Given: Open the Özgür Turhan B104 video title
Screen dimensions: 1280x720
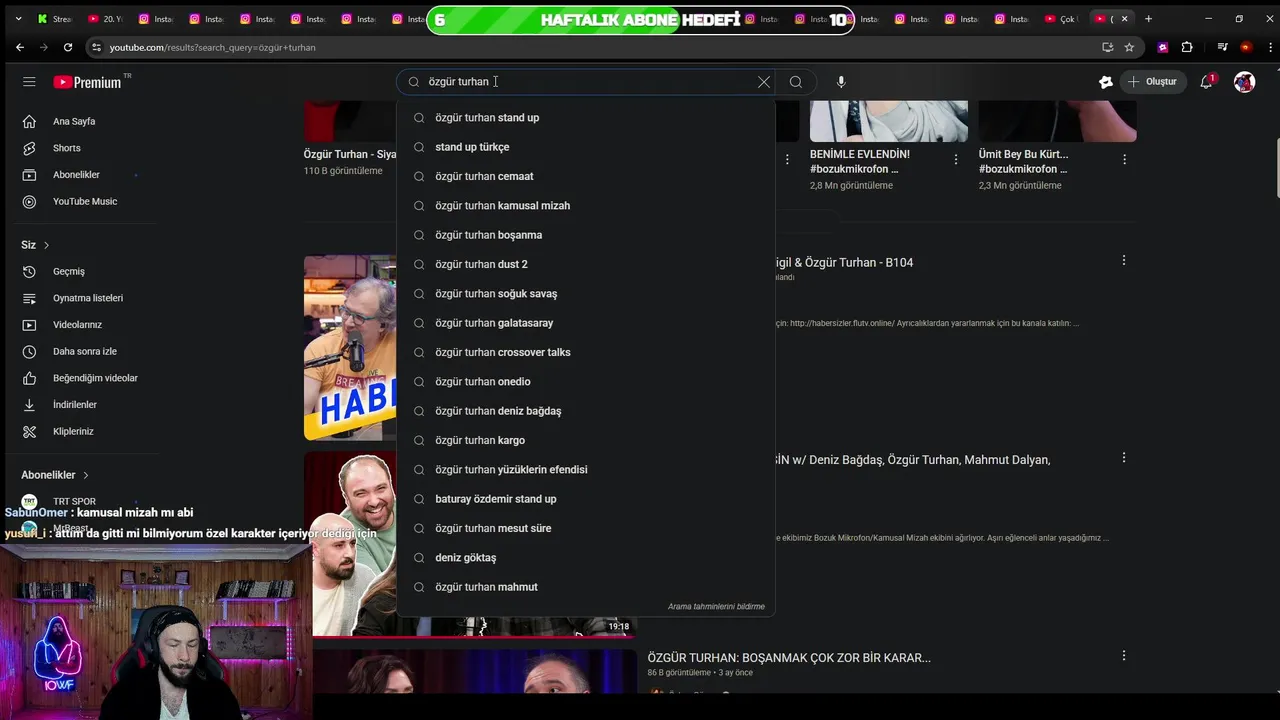Looking at the screenshot, I should coord(844,263).
